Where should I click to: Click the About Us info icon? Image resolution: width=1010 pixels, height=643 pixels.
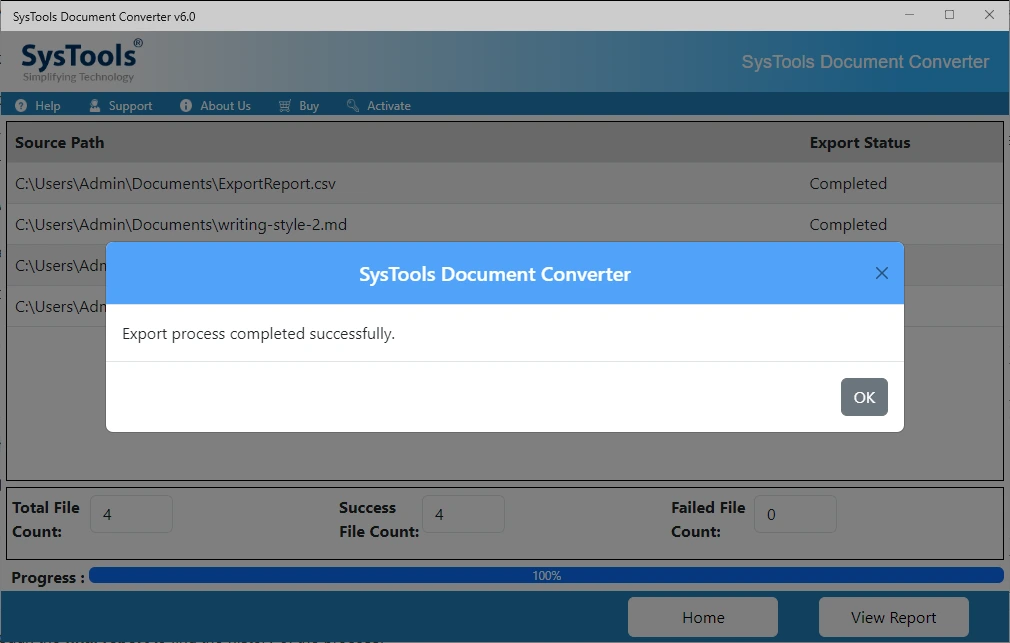[x=186, y=106]
